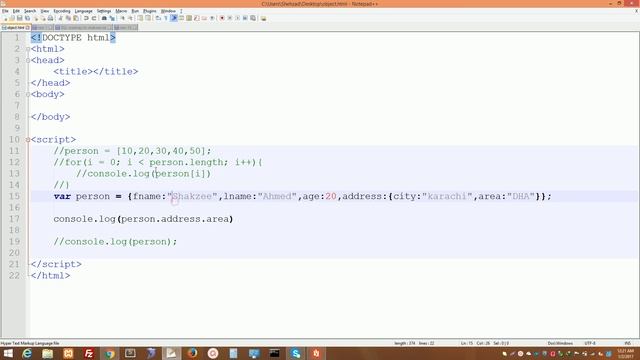Collapse the script block fold at line 10
The height and width of the screenshot is (360, 640).
[x=28, y=140]
